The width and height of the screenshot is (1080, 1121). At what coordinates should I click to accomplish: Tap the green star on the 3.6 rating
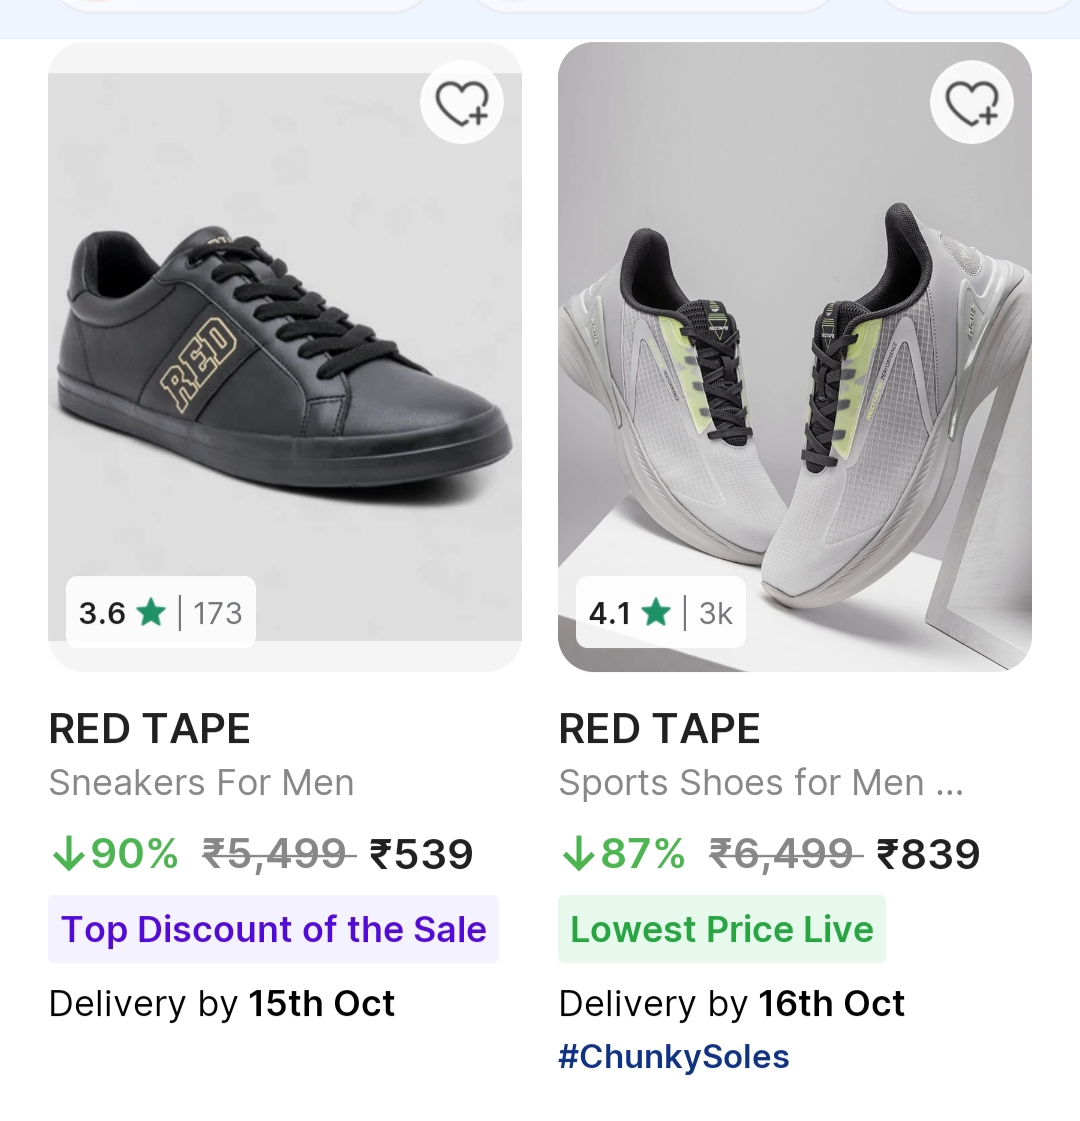[x=152, y=612]
